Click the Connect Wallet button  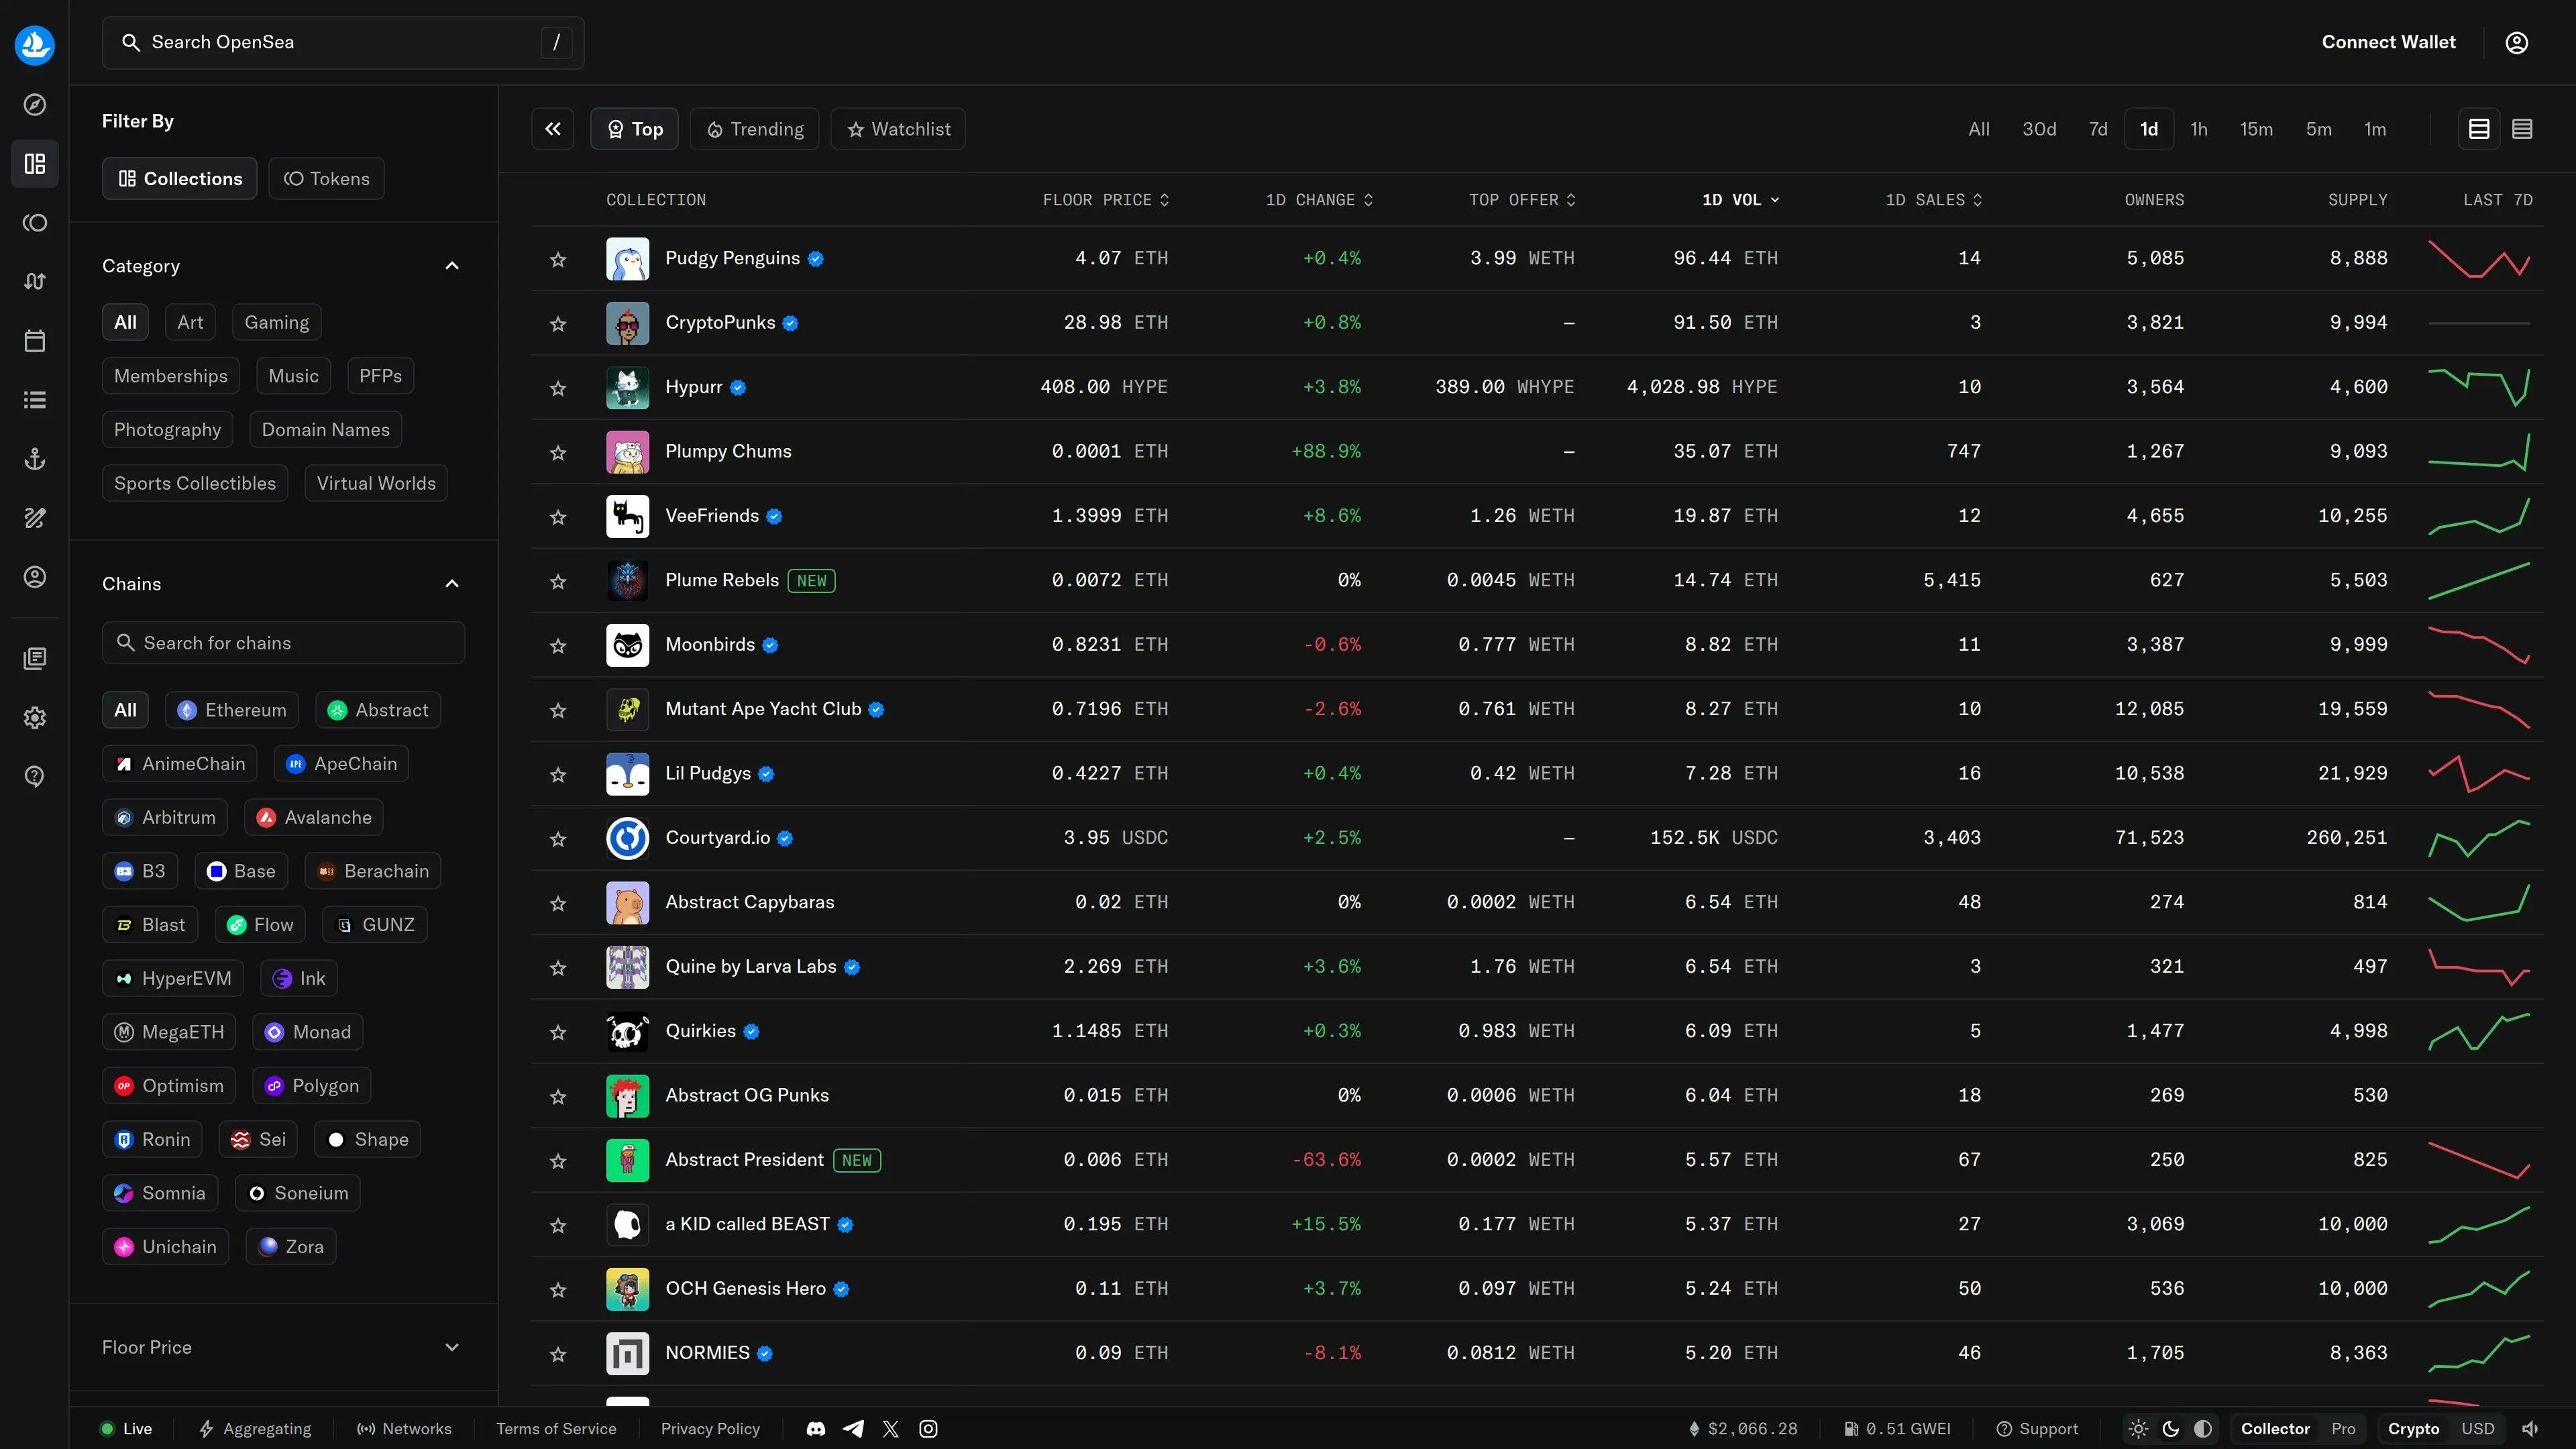point(2388,42)
